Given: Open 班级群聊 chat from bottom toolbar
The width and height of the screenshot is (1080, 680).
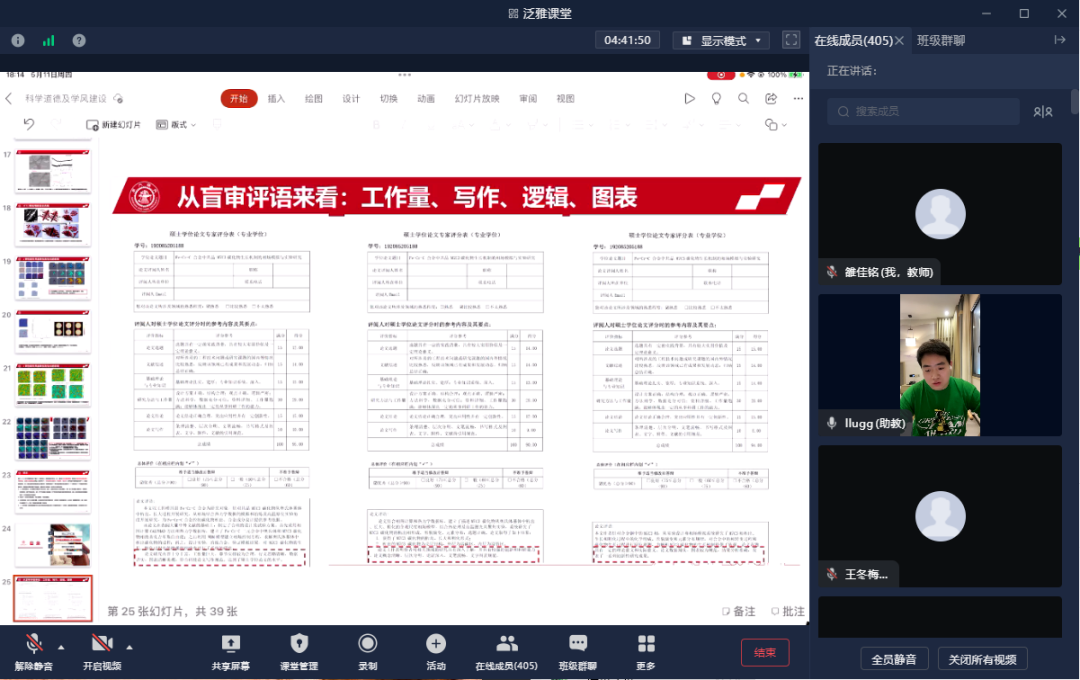Looking at the screenshot, I should point(577,644).
